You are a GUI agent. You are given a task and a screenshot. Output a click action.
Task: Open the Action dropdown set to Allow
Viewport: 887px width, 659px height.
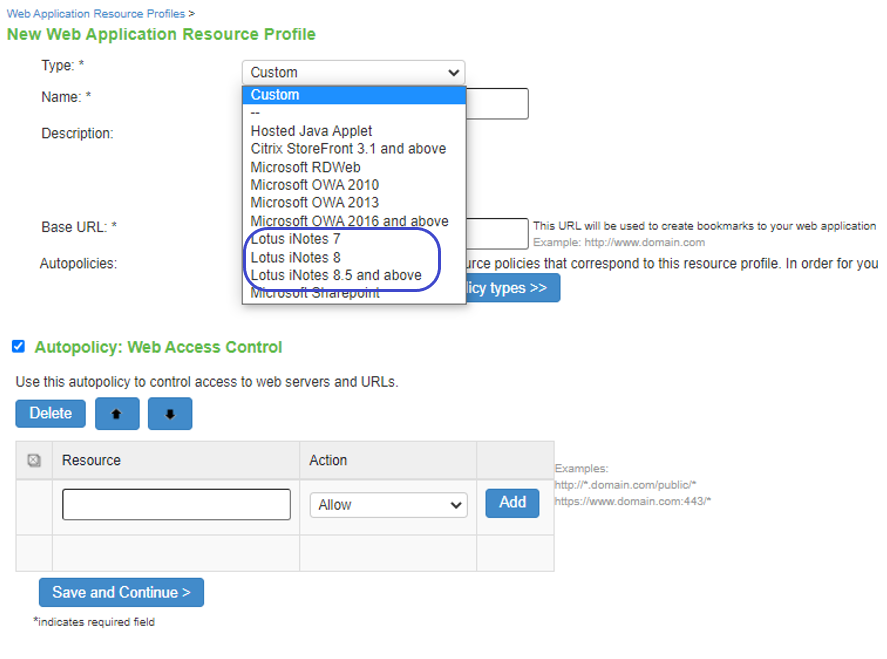click(x=389, y=505)
